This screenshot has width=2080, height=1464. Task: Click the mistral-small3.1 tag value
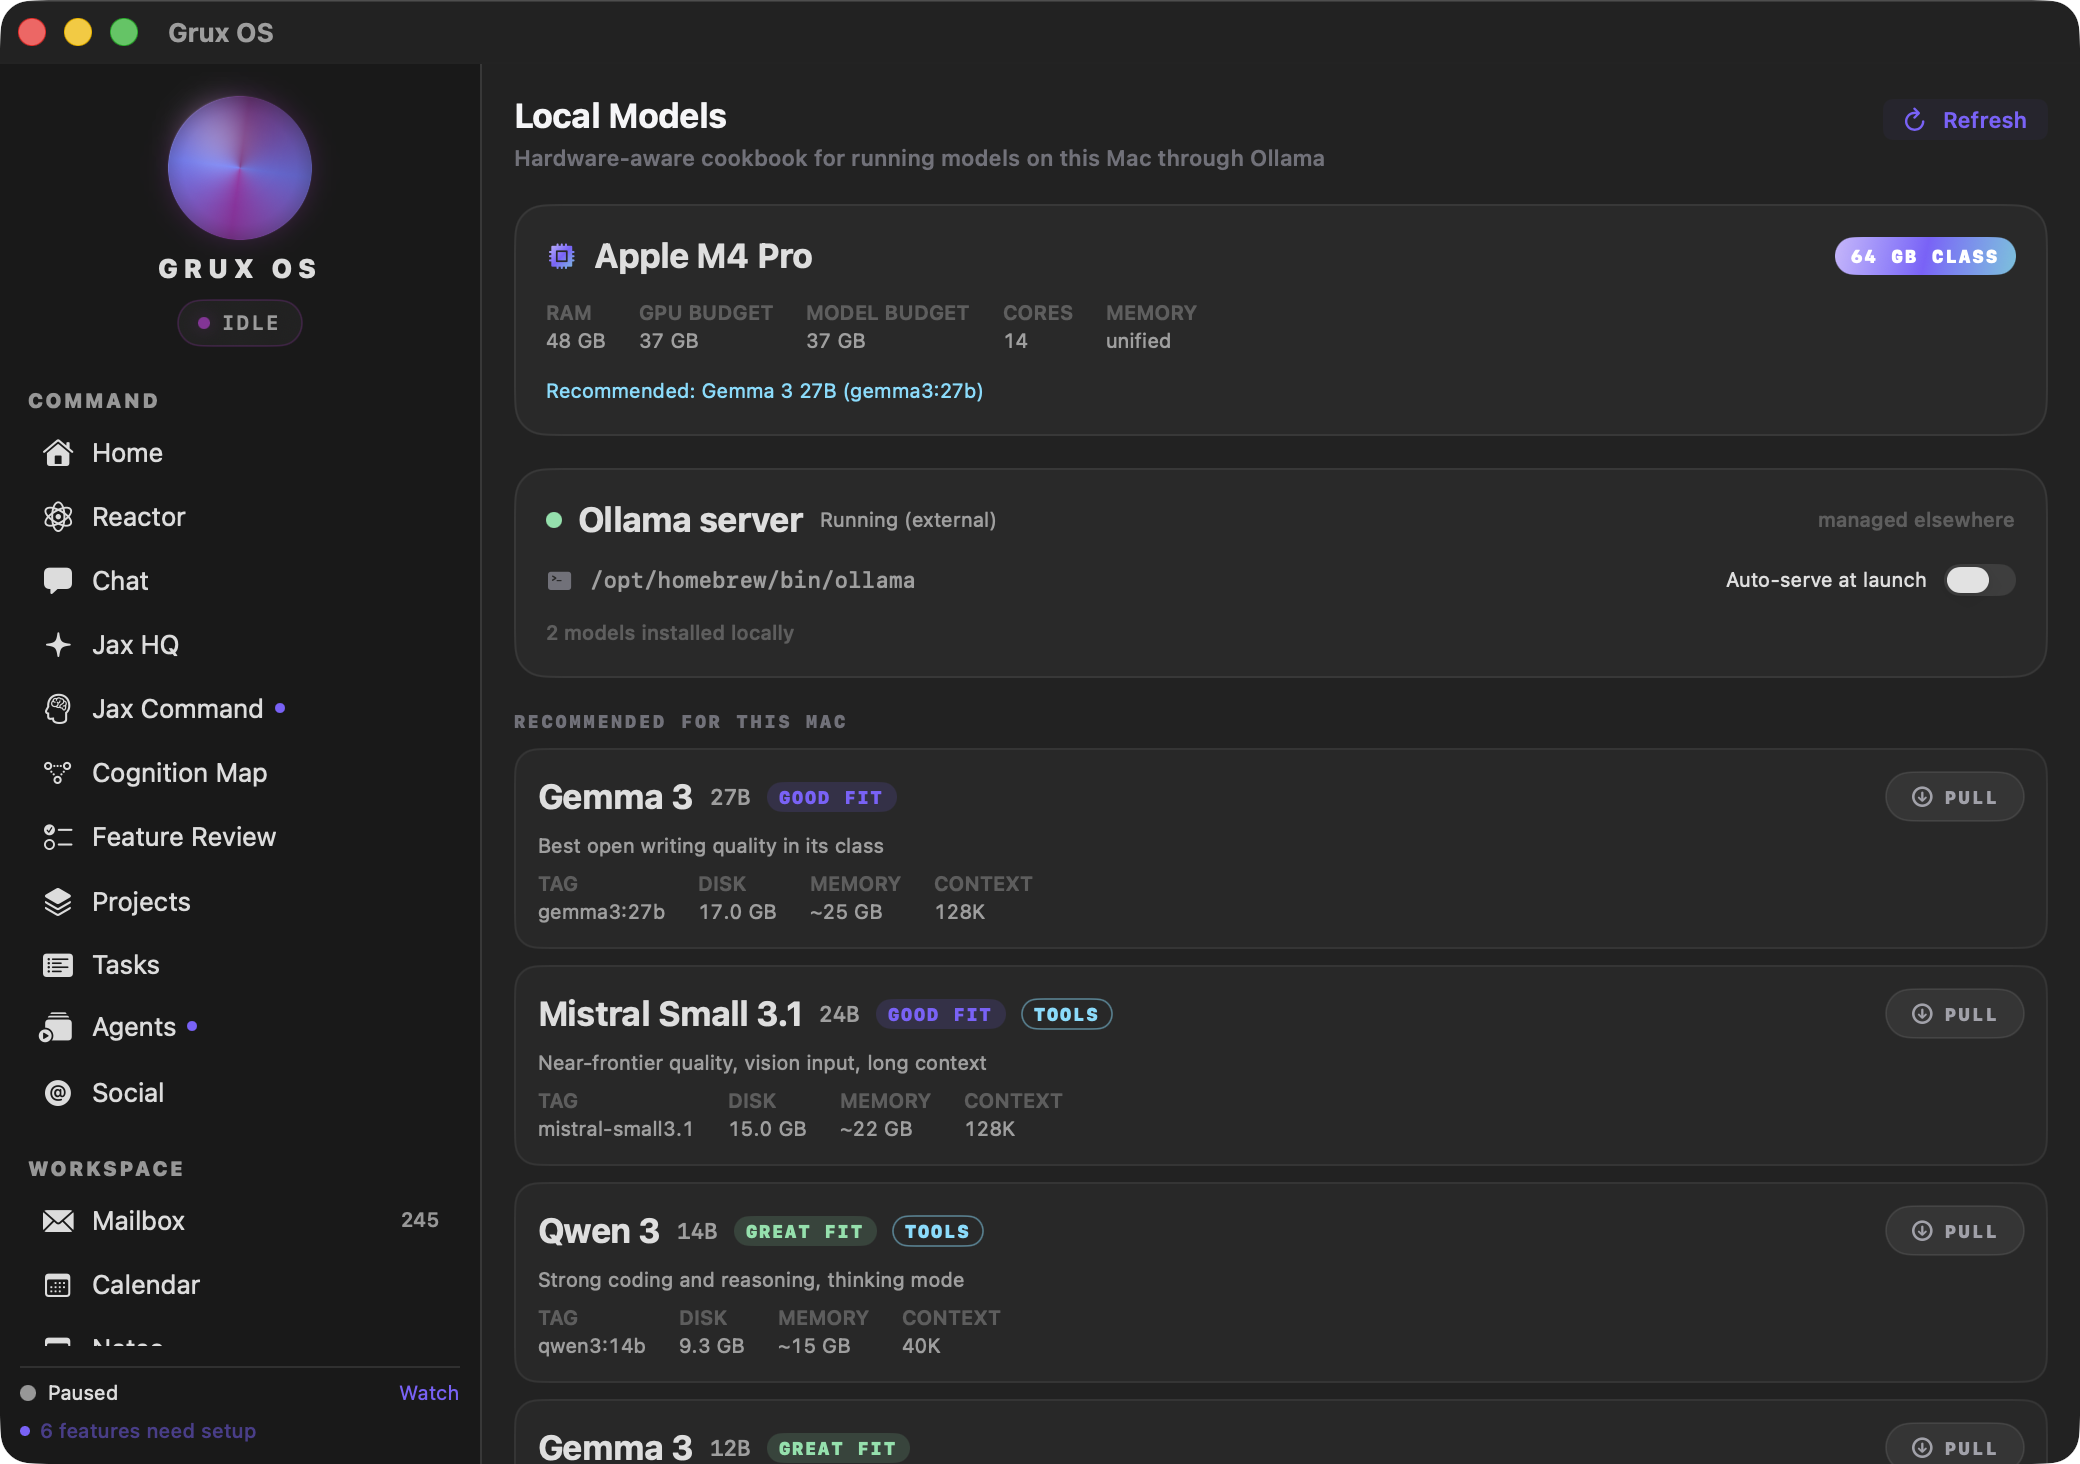click(x=615, y=1129)
